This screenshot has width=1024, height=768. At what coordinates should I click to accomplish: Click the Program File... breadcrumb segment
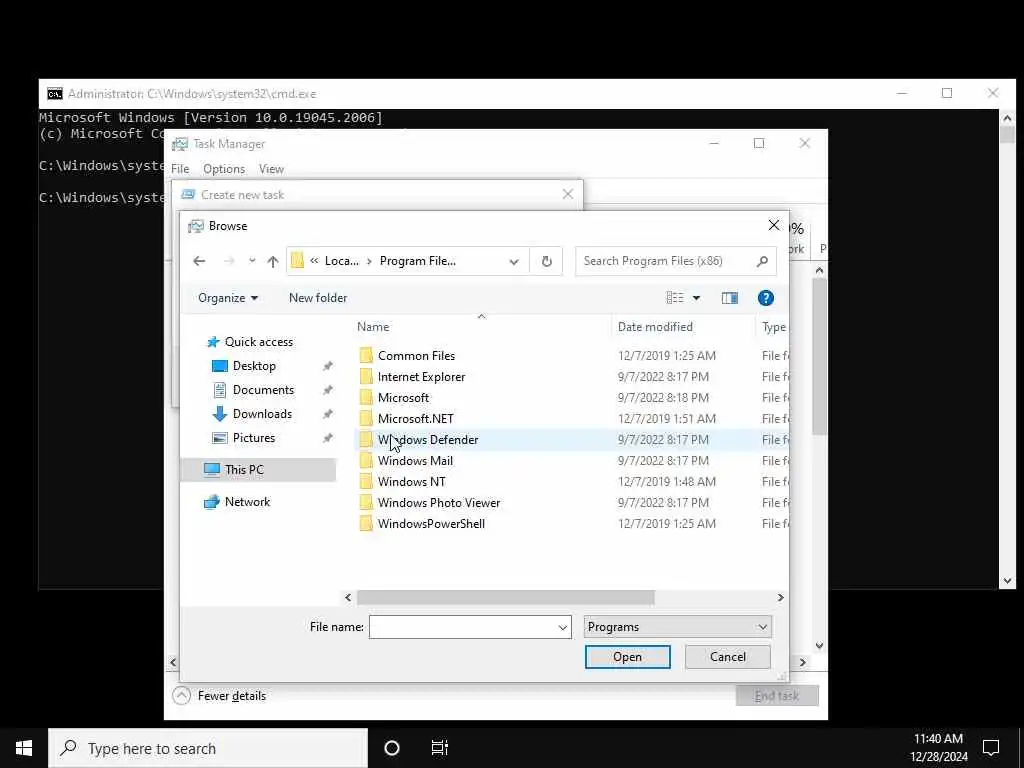pyautogui.click(x=418, y=261)
